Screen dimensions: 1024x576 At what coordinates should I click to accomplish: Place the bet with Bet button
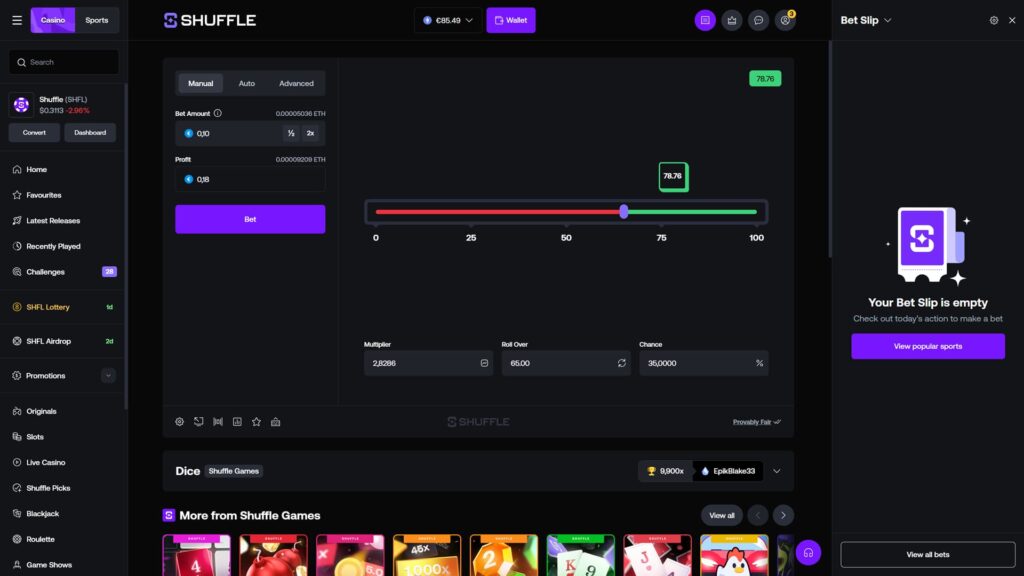(x=250, y=219)
